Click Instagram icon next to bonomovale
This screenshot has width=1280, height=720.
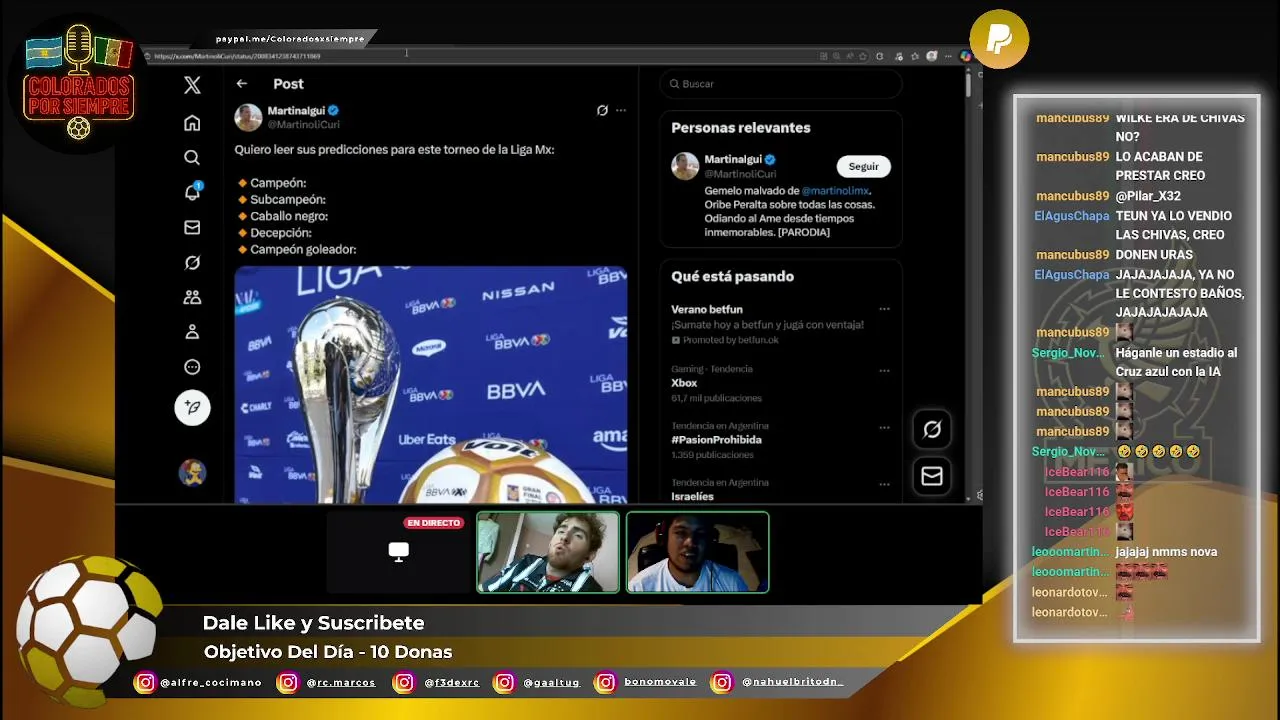[605, 683]
